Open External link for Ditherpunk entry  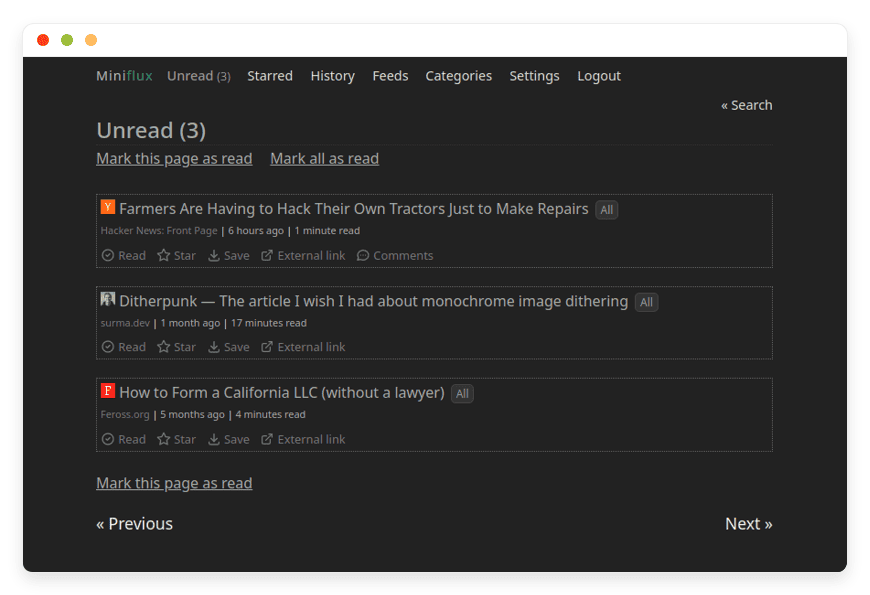[303, 347]
